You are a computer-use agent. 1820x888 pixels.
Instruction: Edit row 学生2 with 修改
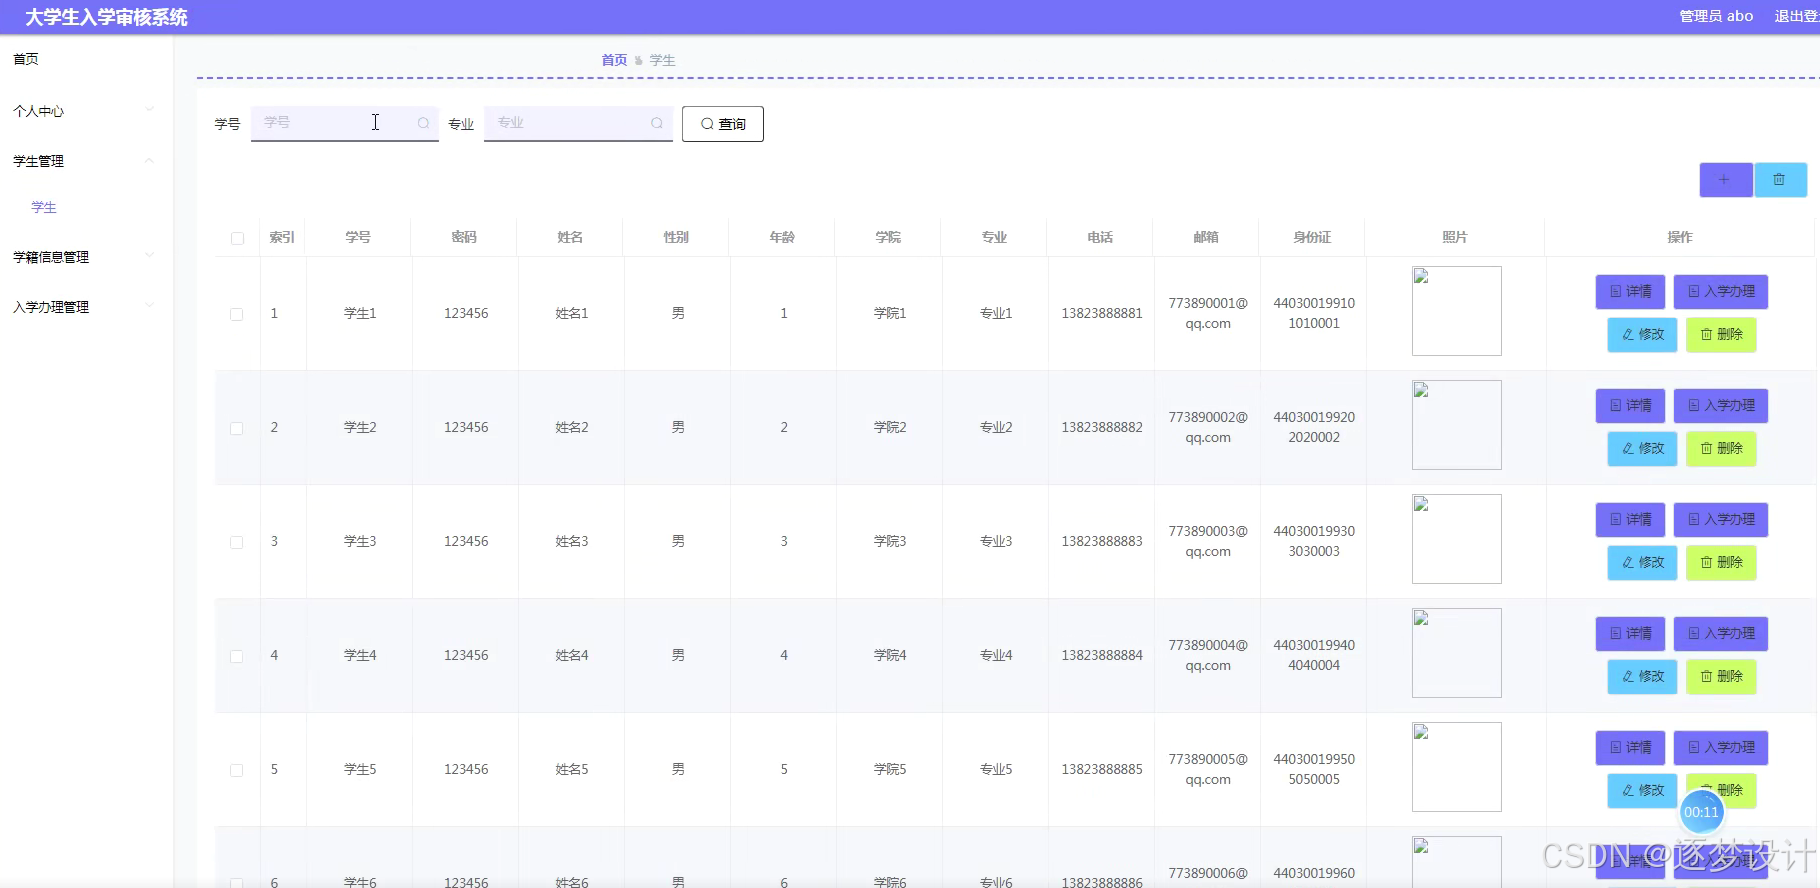(x=1642, y=449)
